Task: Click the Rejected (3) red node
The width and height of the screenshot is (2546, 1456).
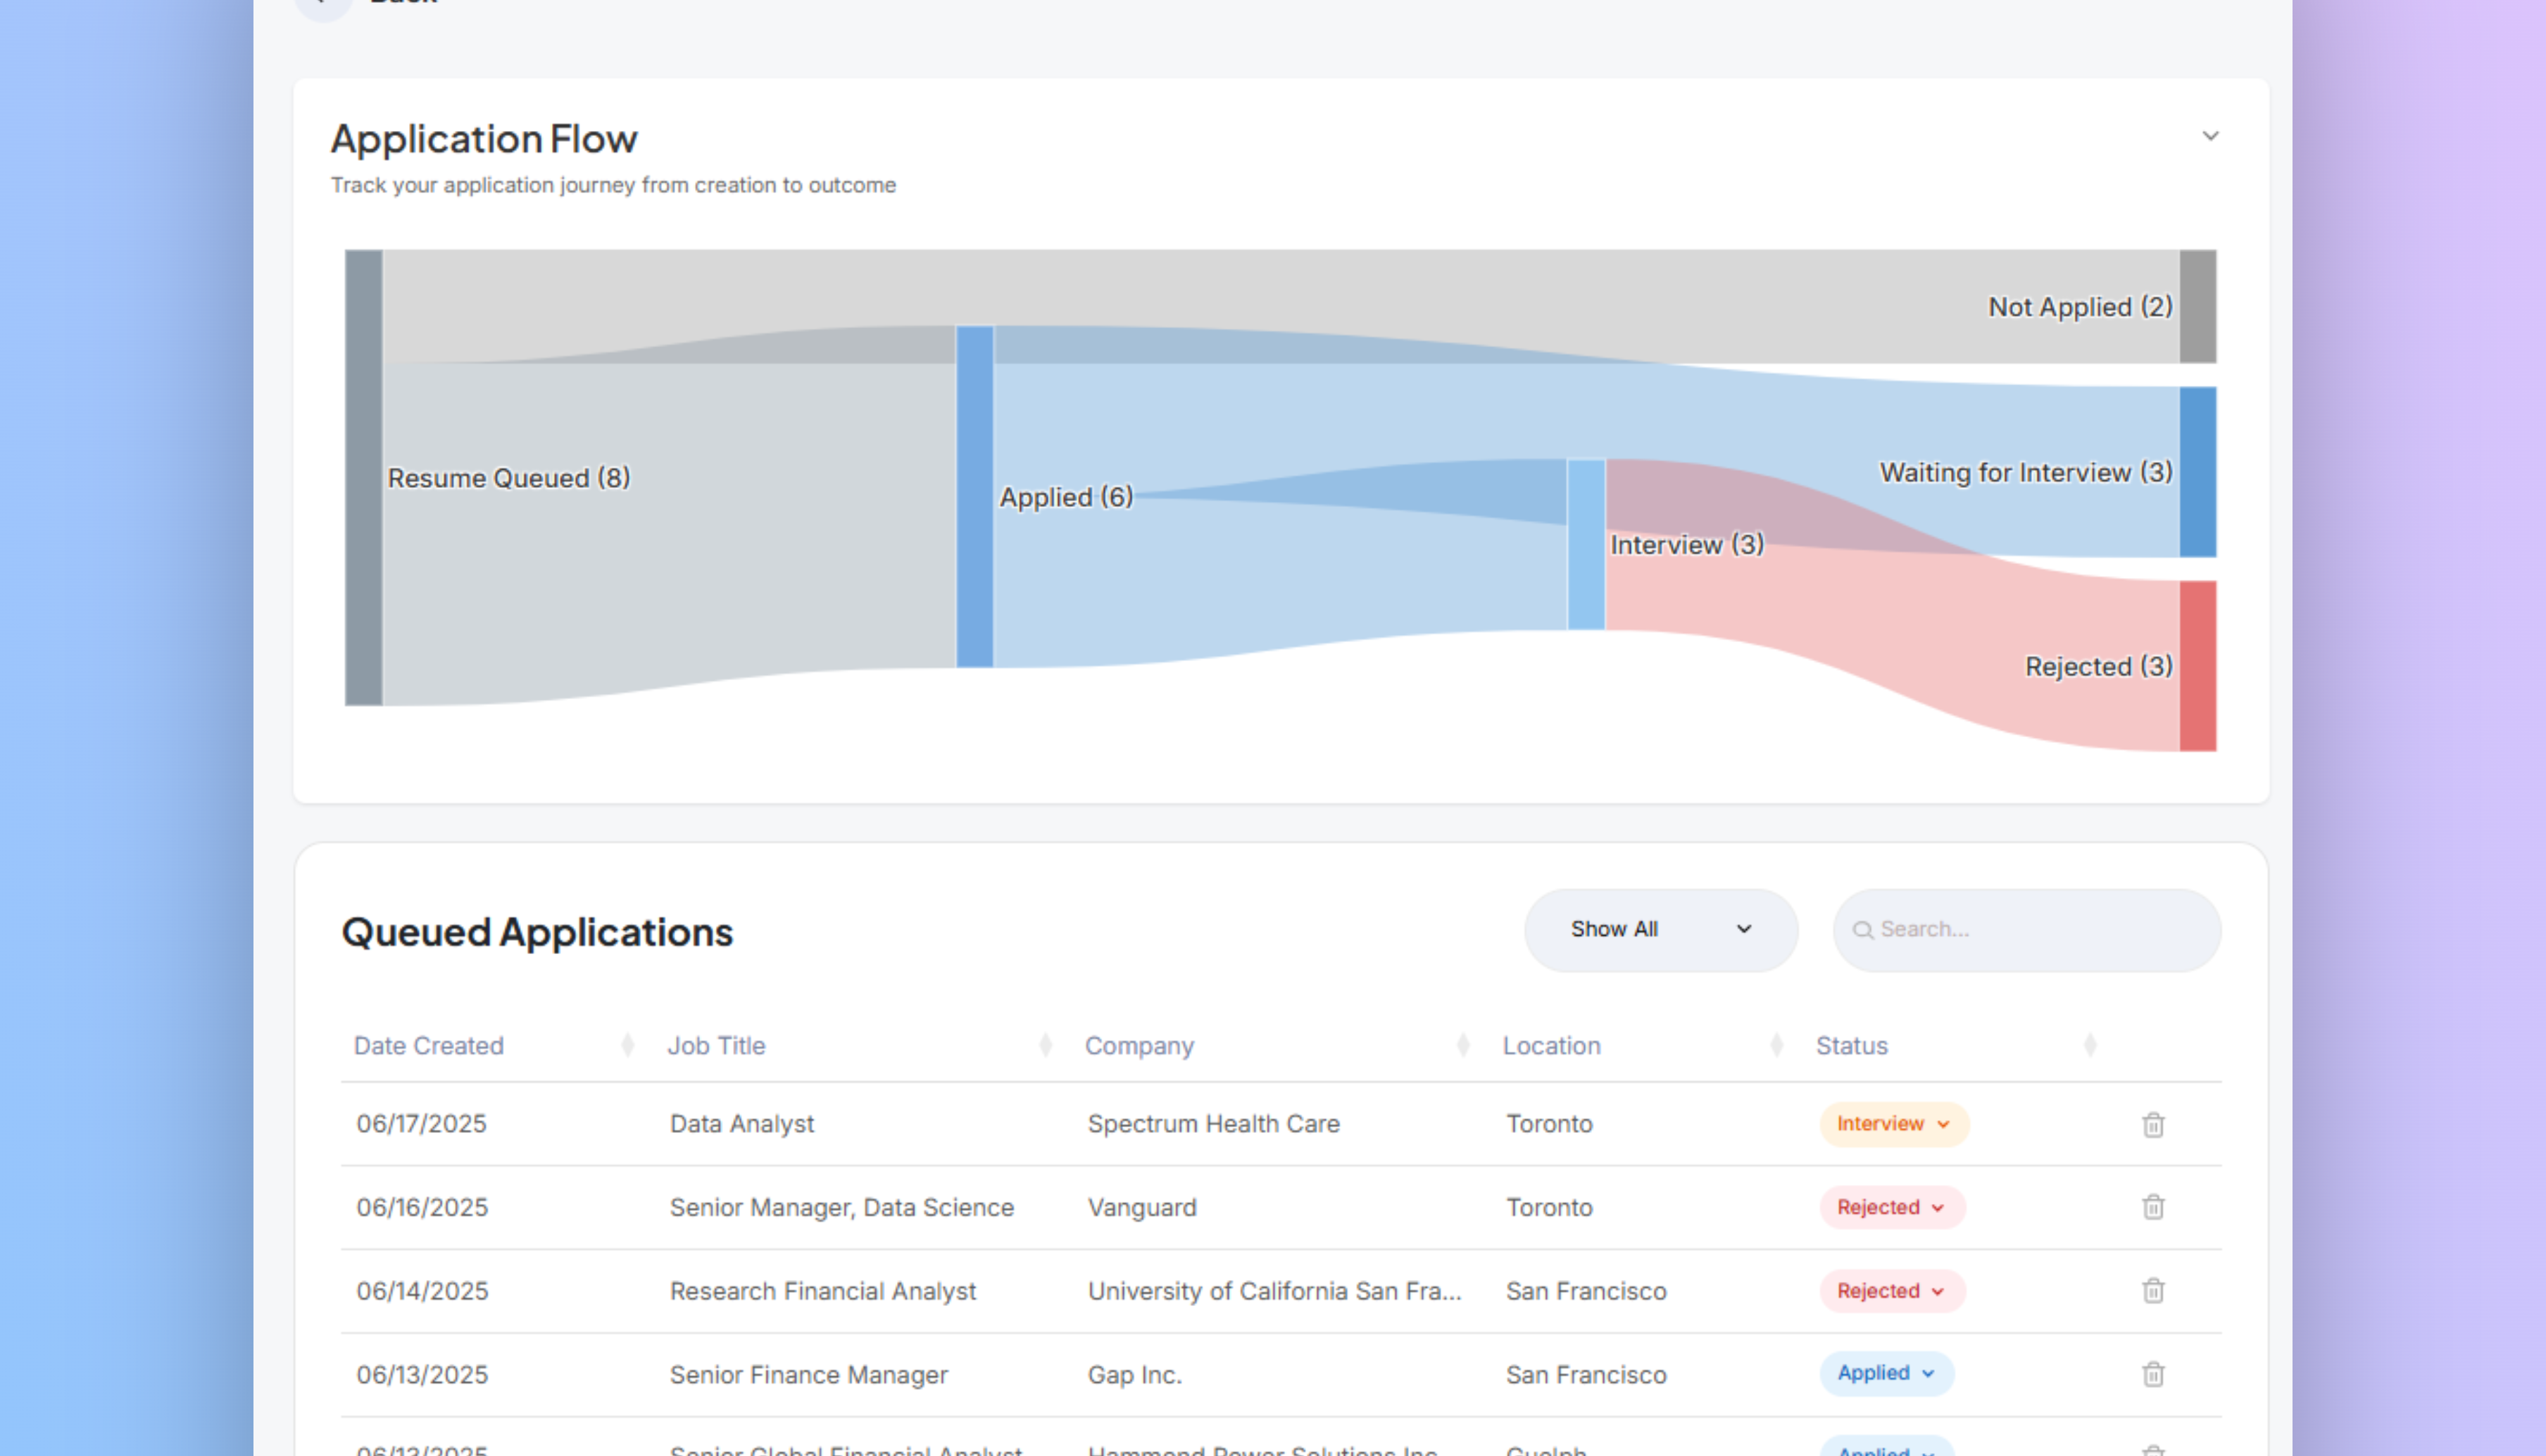Action: (2198, 666)
